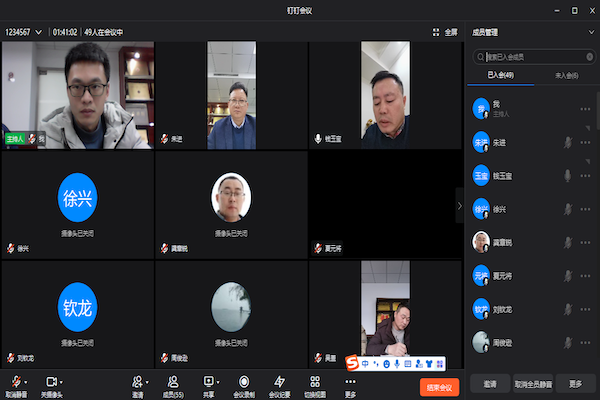The image size is (600, 400).
Task: Click the 取消全员静音 button
Action: [534, 384]
